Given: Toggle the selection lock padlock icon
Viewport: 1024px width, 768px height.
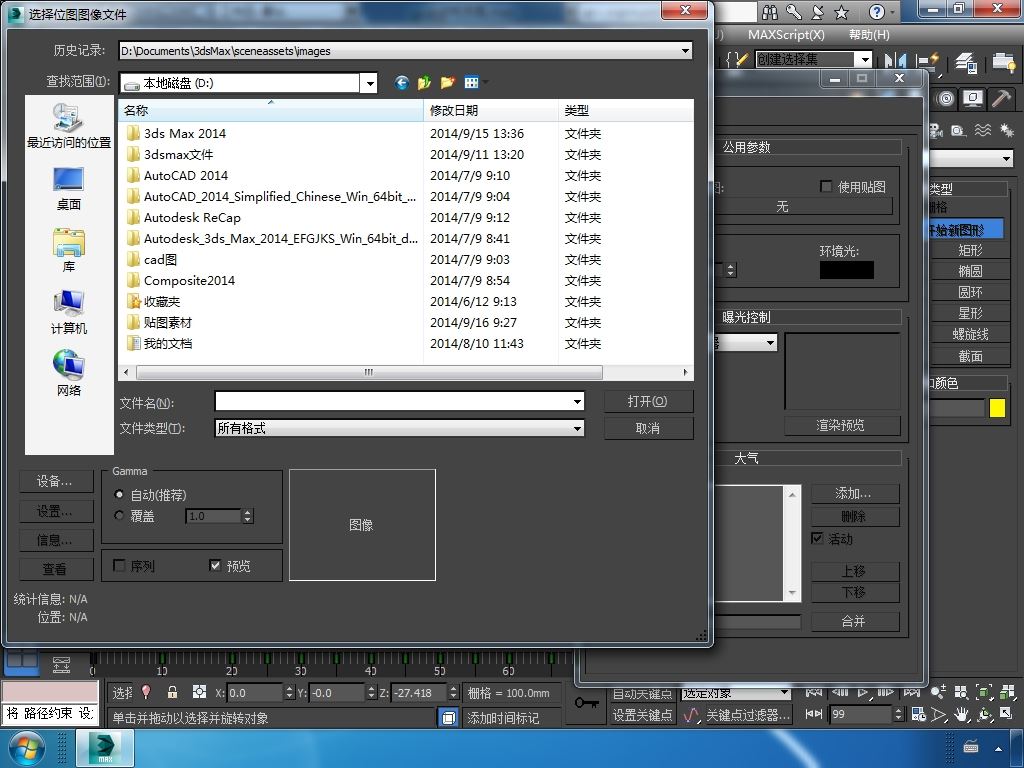Looking at the screenshot, I should point(172,692).
